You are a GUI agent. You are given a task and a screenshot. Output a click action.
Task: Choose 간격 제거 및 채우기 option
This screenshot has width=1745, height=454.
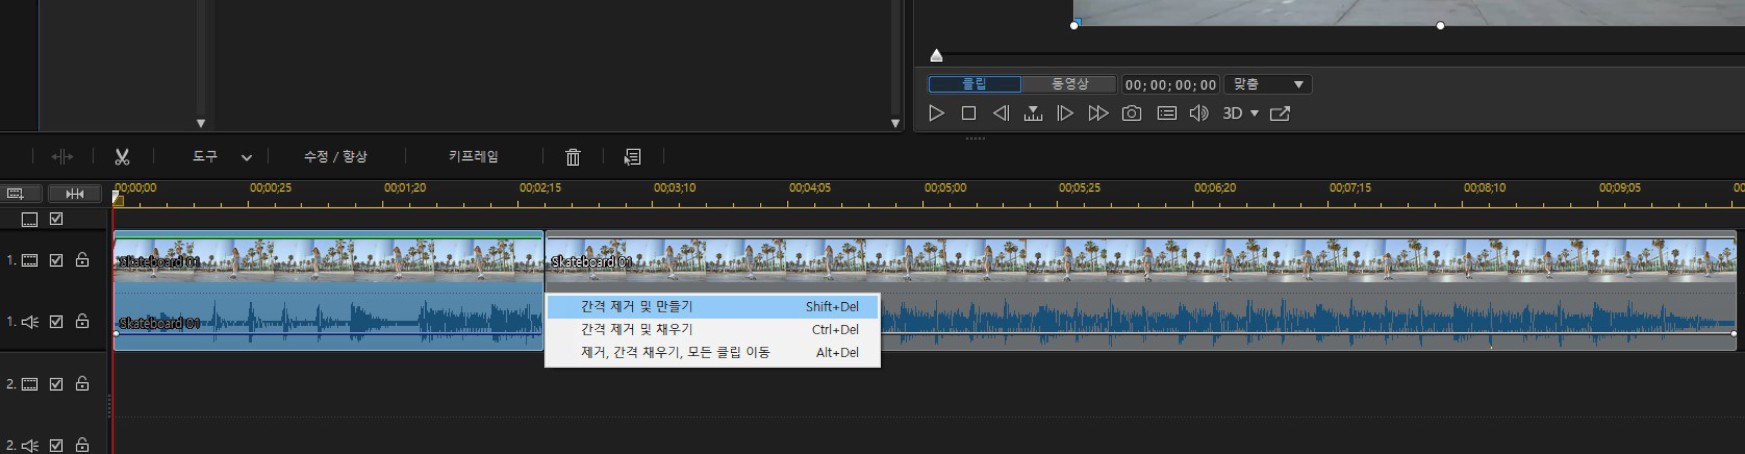(713, 329)
